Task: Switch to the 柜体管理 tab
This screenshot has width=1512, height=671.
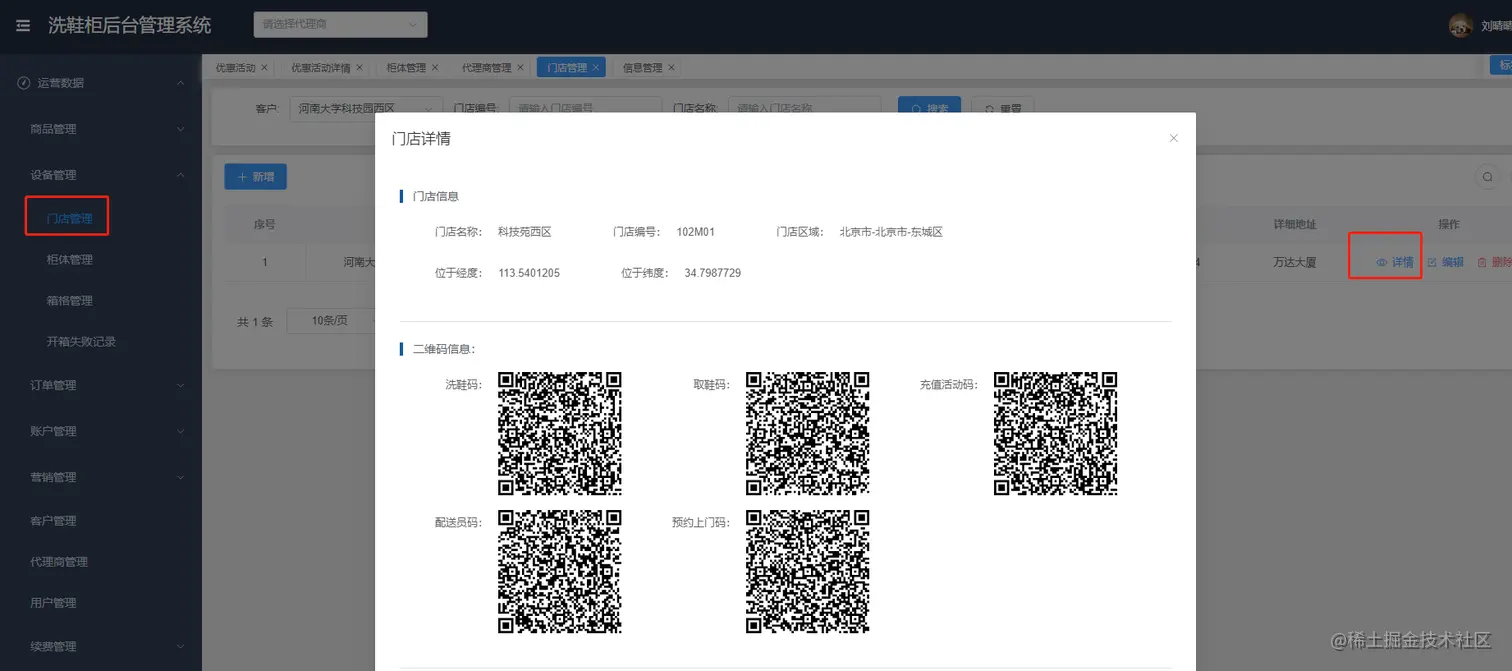Action: pos(406,68)
